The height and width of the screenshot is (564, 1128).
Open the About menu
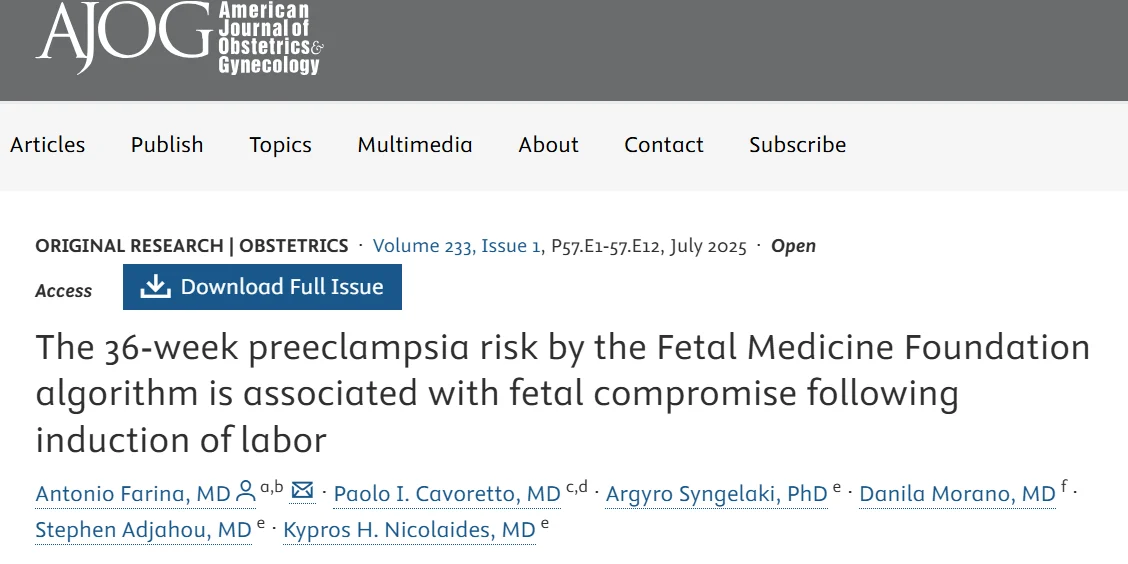(x=548, y=145)
